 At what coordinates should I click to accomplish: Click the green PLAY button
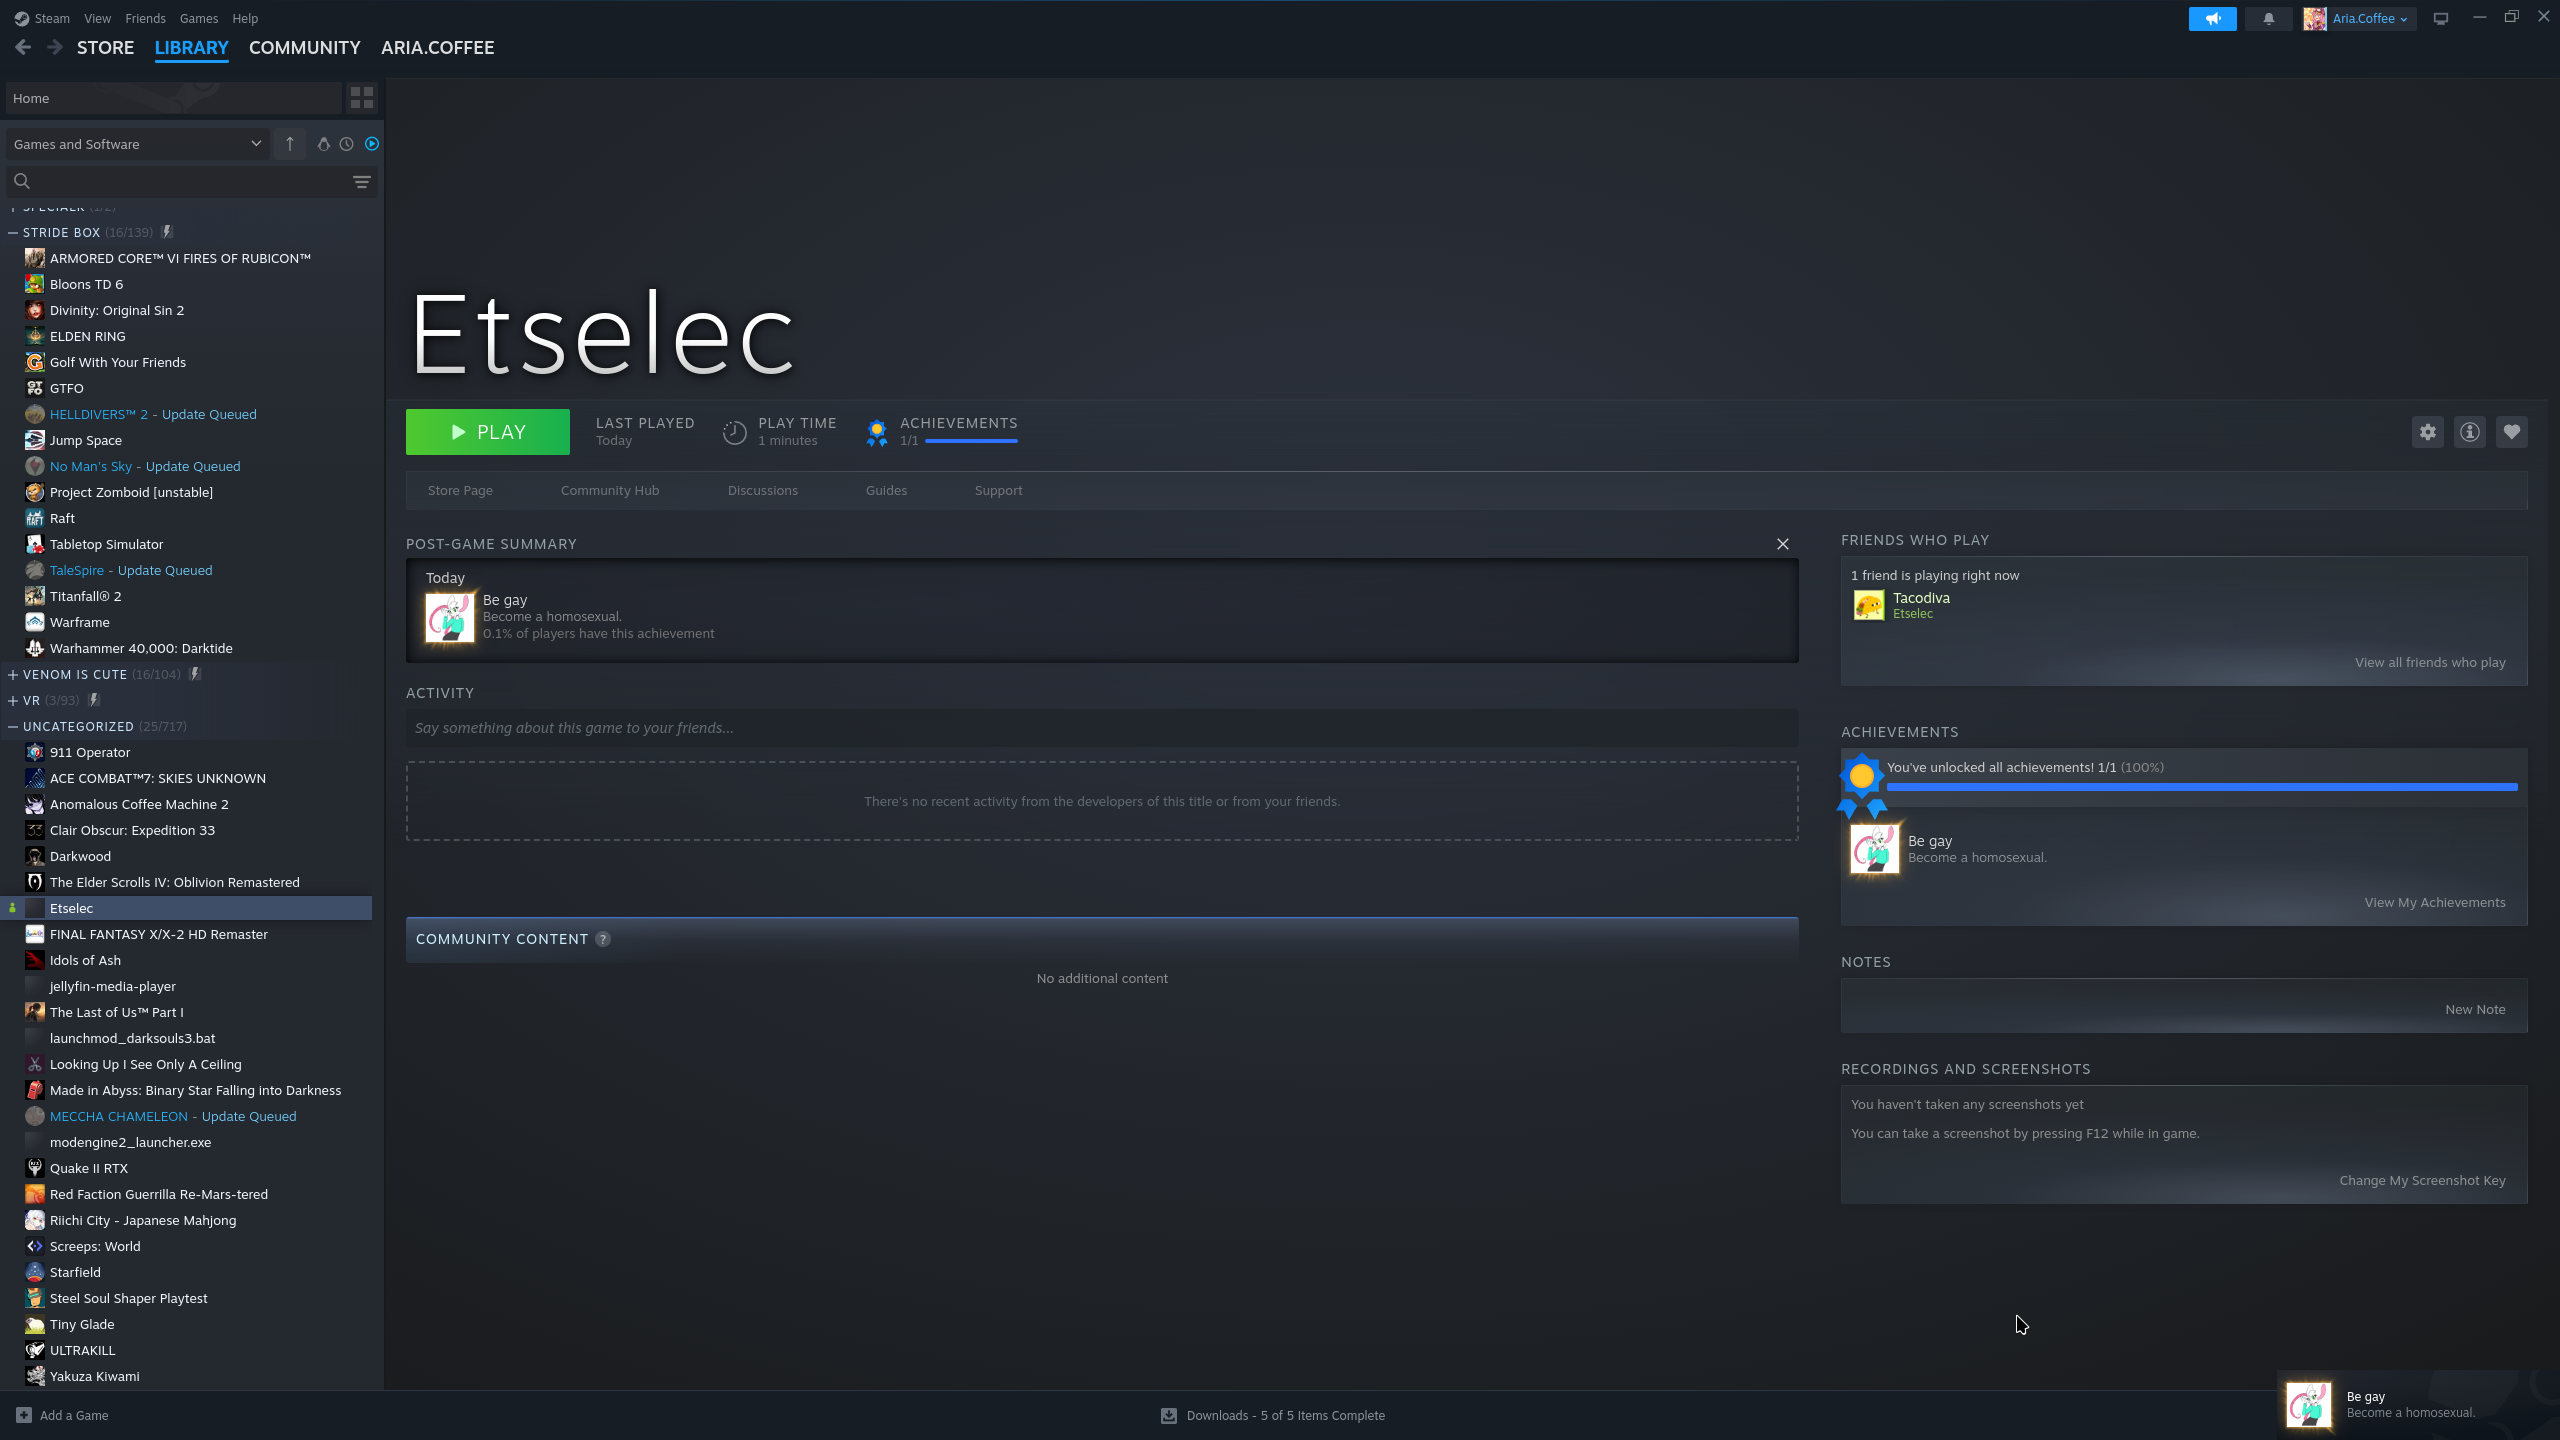488,432
